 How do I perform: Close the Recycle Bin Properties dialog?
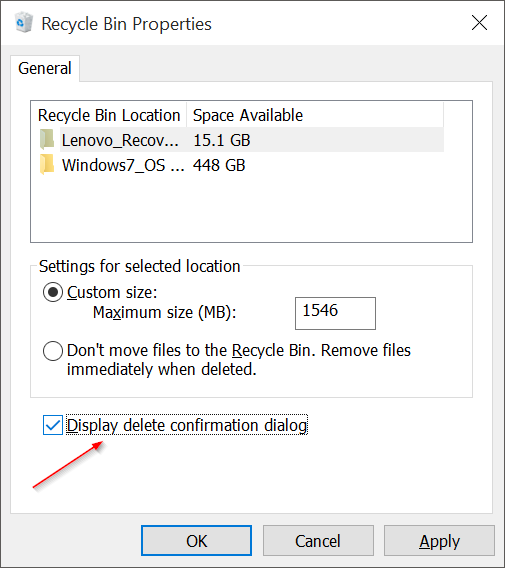click(479, 23)
